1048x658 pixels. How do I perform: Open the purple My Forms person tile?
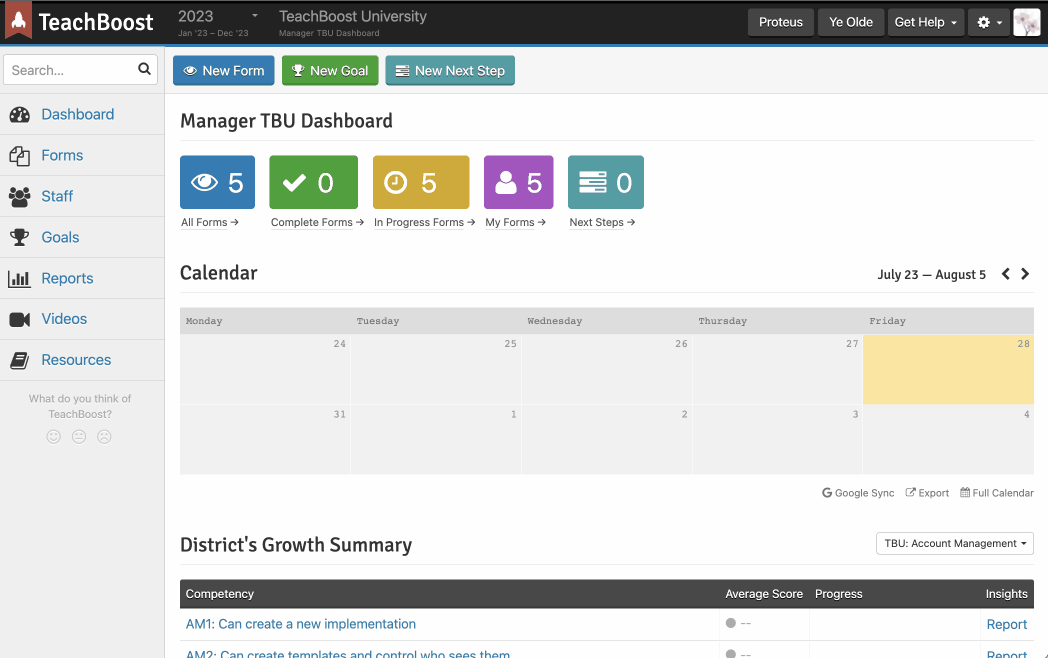pos(519,183)
